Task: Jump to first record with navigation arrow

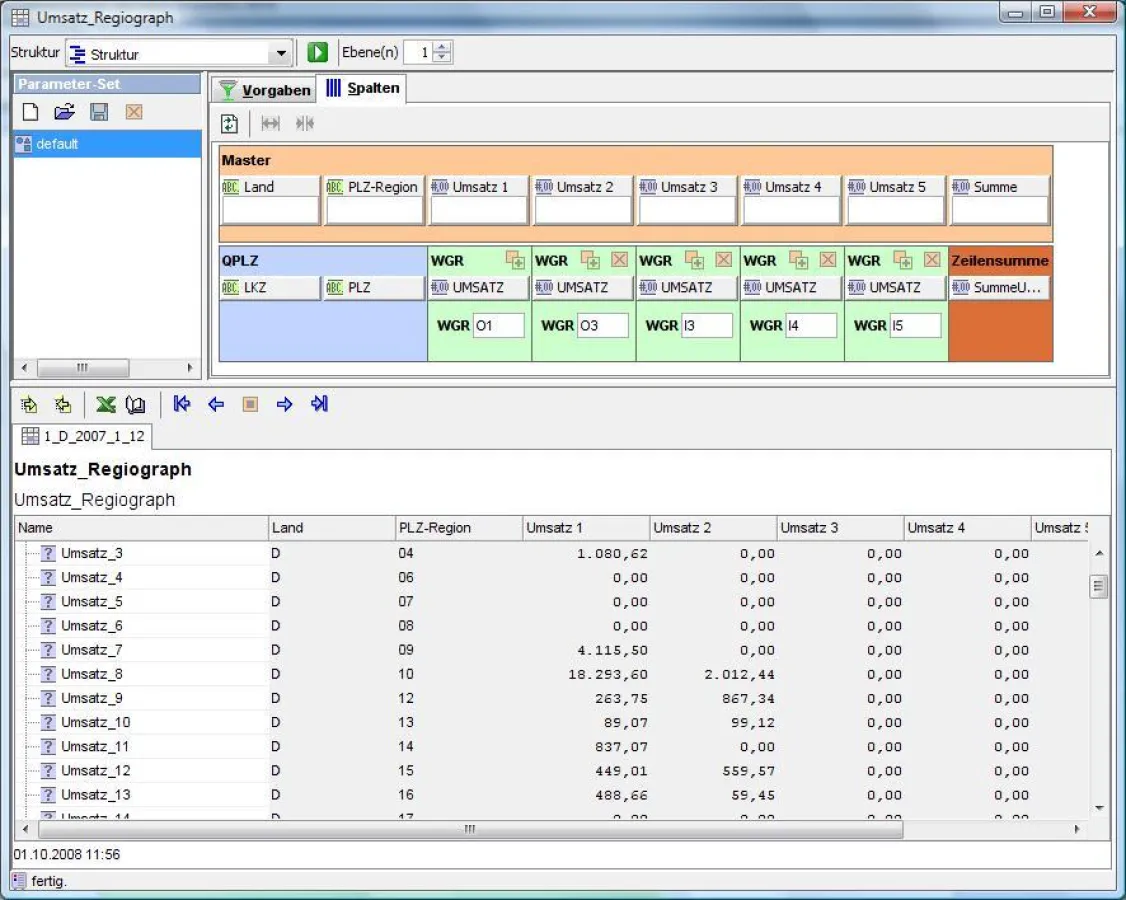Action: pyautogui.click(x=182, y=404)
